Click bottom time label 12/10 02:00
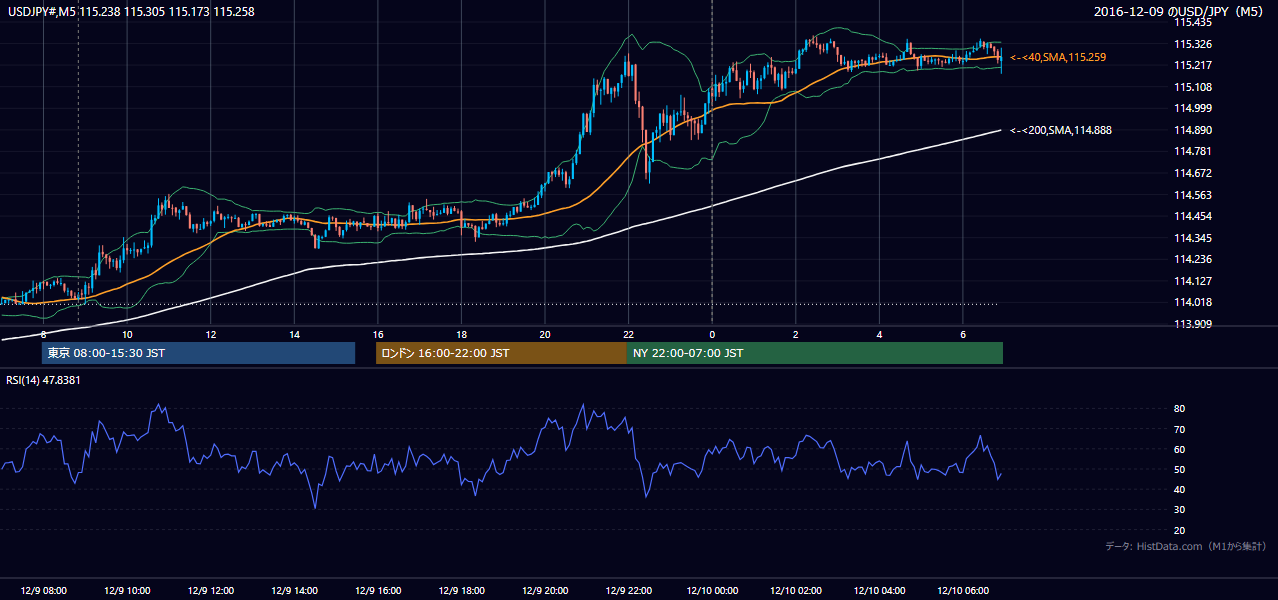 [x=796, y=591]
